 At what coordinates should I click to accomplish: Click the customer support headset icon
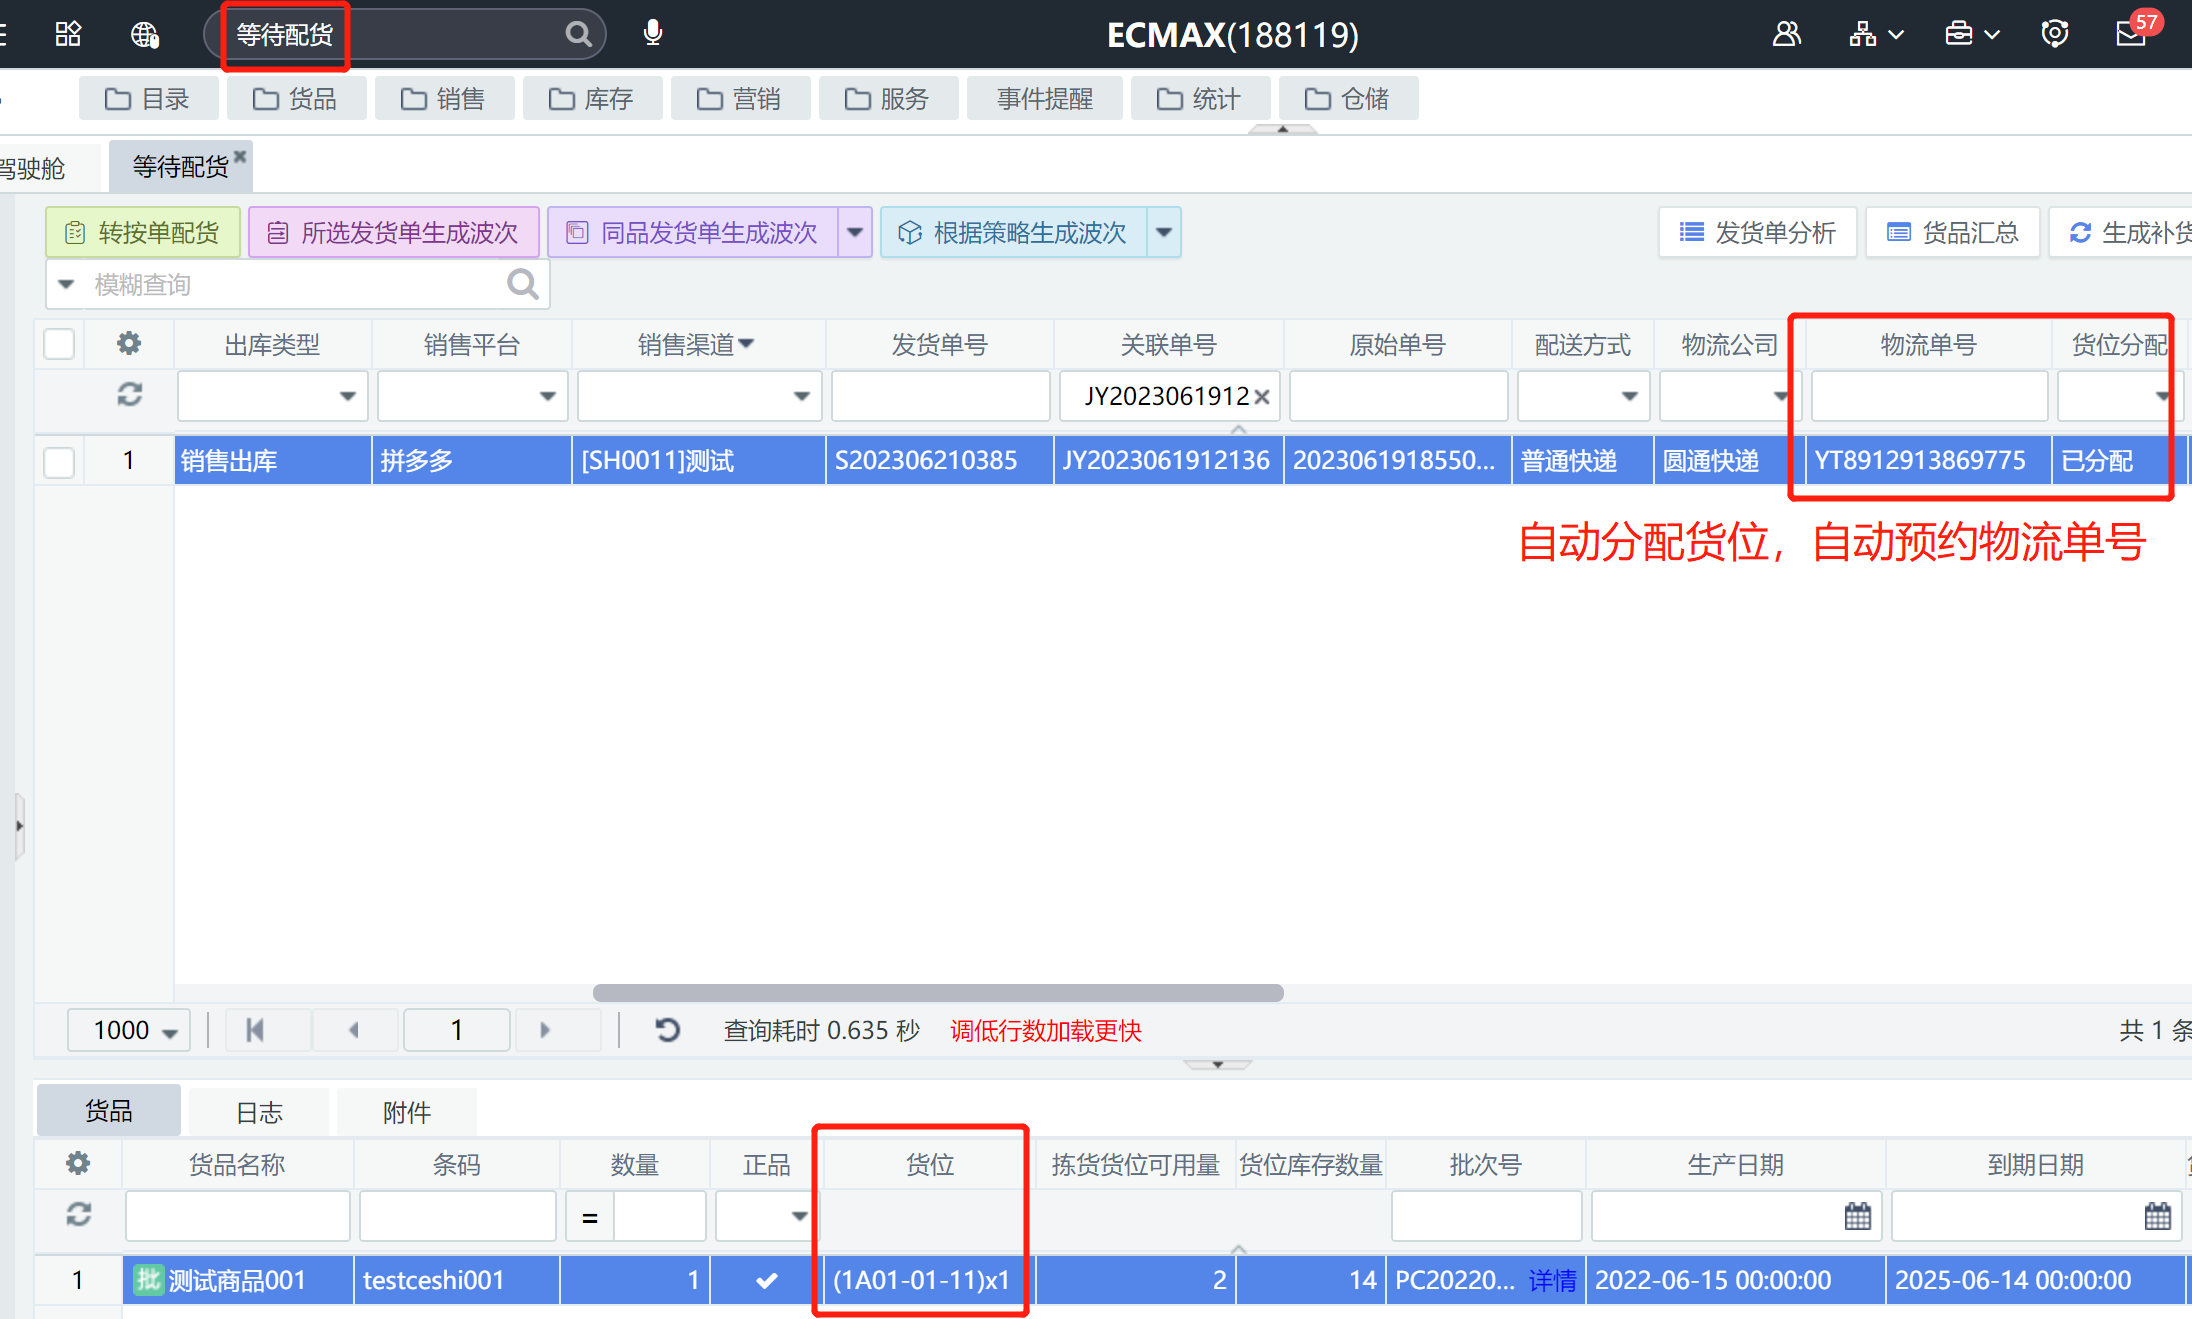(x=2055, y=34)
